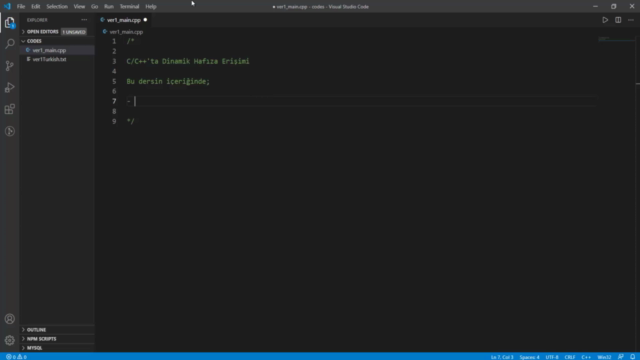640x360 pixels.
Task: Open the bottom extra activity bar icon
Action: click(10, 131)
